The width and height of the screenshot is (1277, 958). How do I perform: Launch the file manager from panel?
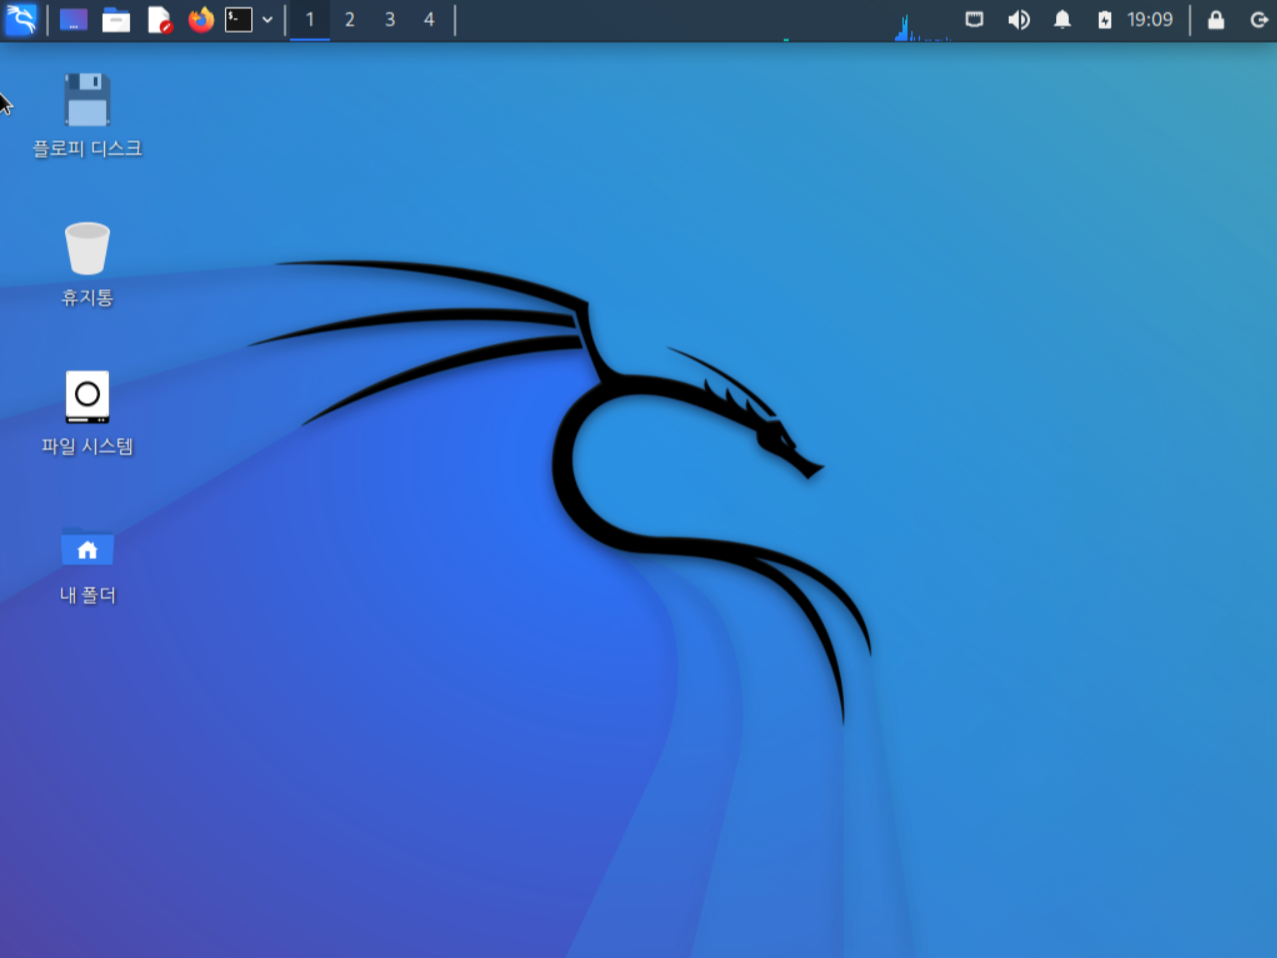(x=116, y=19)
